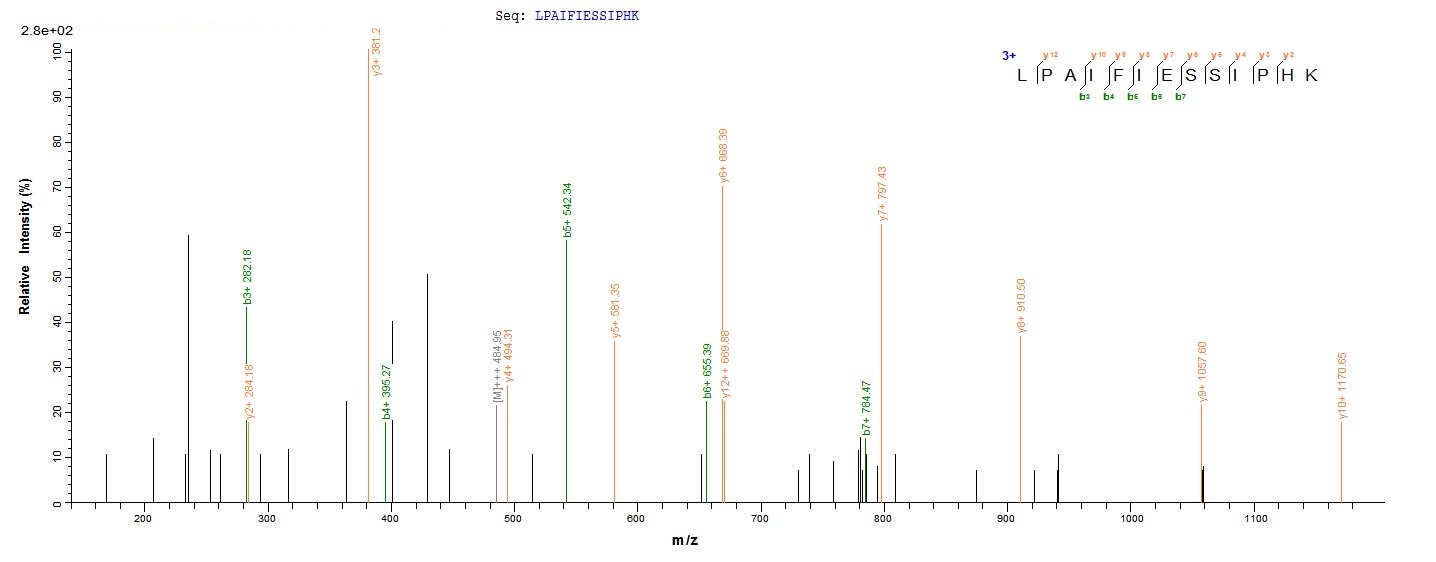Select the b4+ 395.27 peak label
Screen dimensions: 1436x562
[x=387, y=392]
